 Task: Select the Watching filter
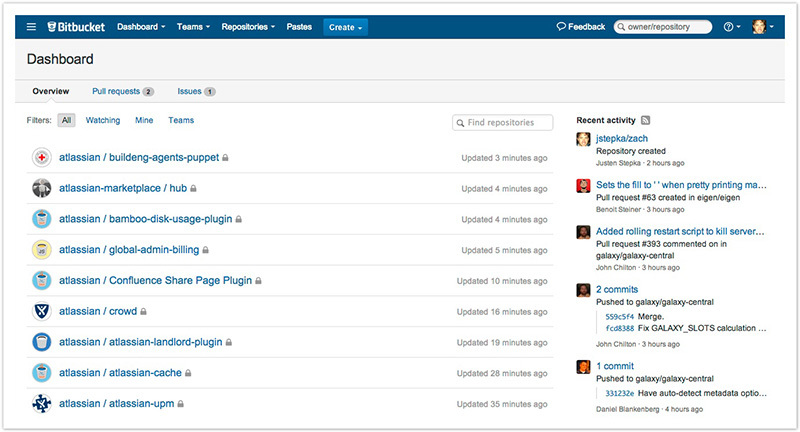click(103, 120)
